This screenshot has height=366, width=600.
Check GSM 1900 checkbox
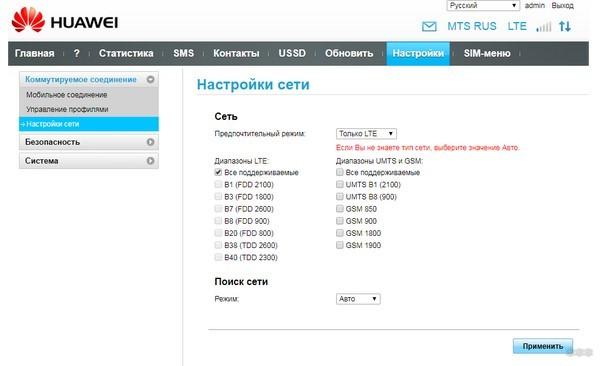(x=339, y=245)
